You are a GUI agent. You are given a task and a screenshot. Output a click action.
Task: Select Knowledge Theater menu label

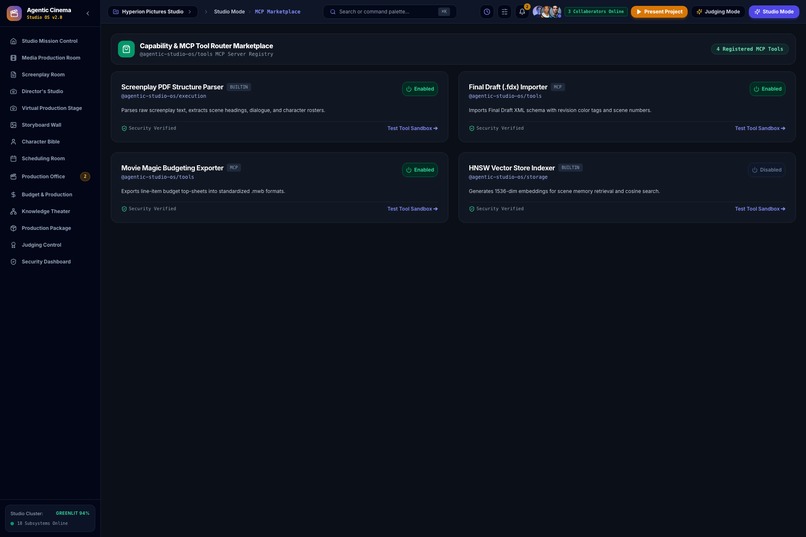pyautogui.click(x=46, y=211)
